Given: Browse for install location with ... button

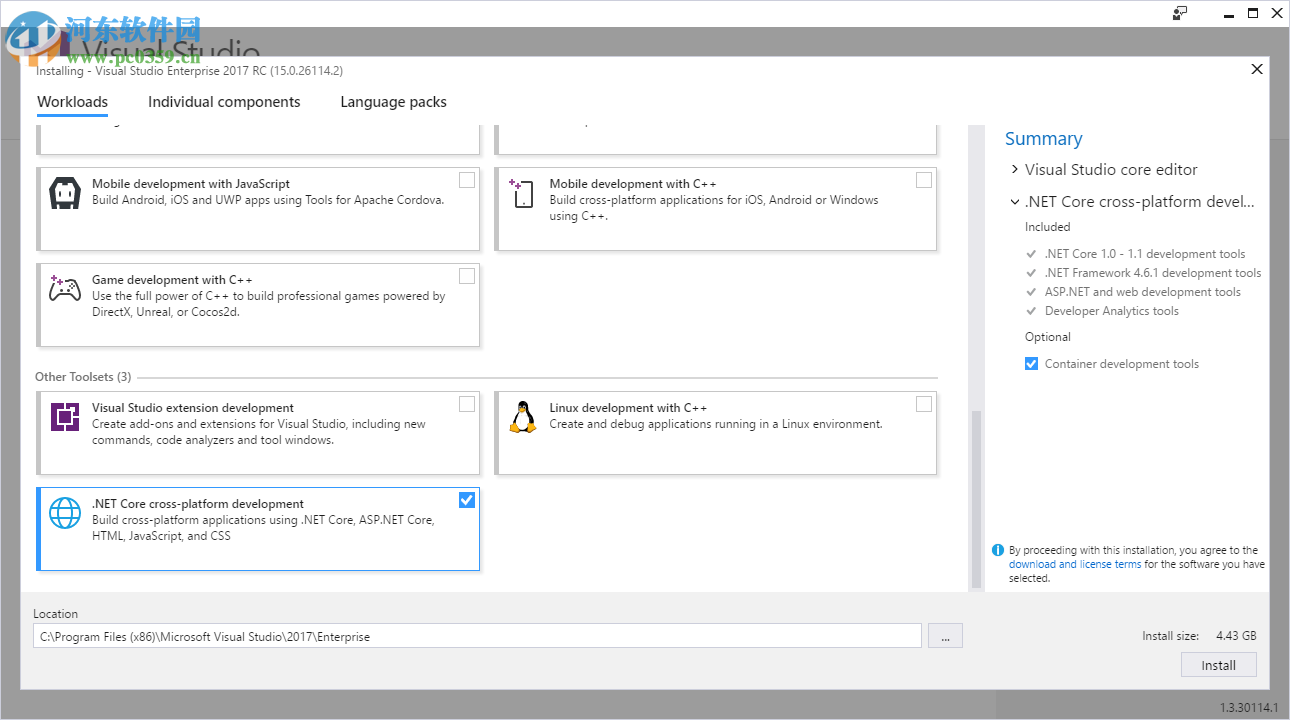Looking at the screenshot, I should (945, 636).
